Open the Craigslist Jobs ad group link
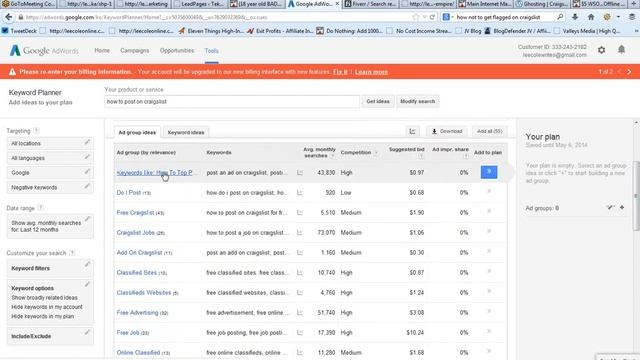This screenshot has height=360, width=640. pyautogui.click(x=136, y=233)
